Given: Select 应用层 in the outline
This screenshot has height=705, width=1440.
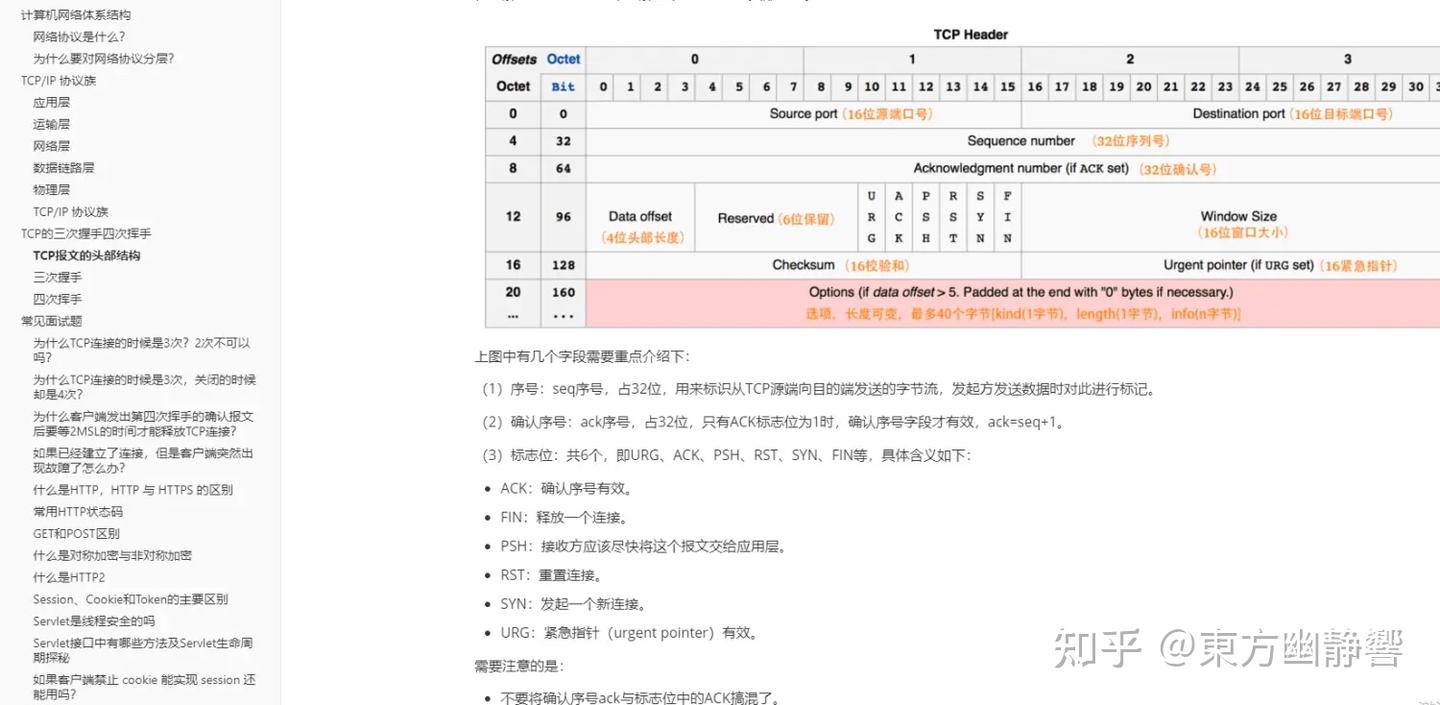Looking at the screenshot, I should [51, 103].
